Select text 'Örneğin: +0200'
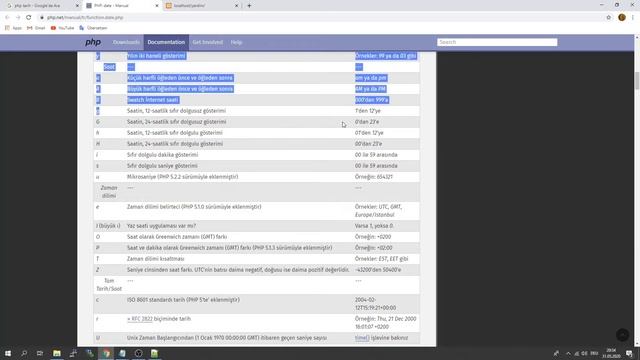Image resolution: width=640 pixels, height=360 pixels. click(373, 237)
